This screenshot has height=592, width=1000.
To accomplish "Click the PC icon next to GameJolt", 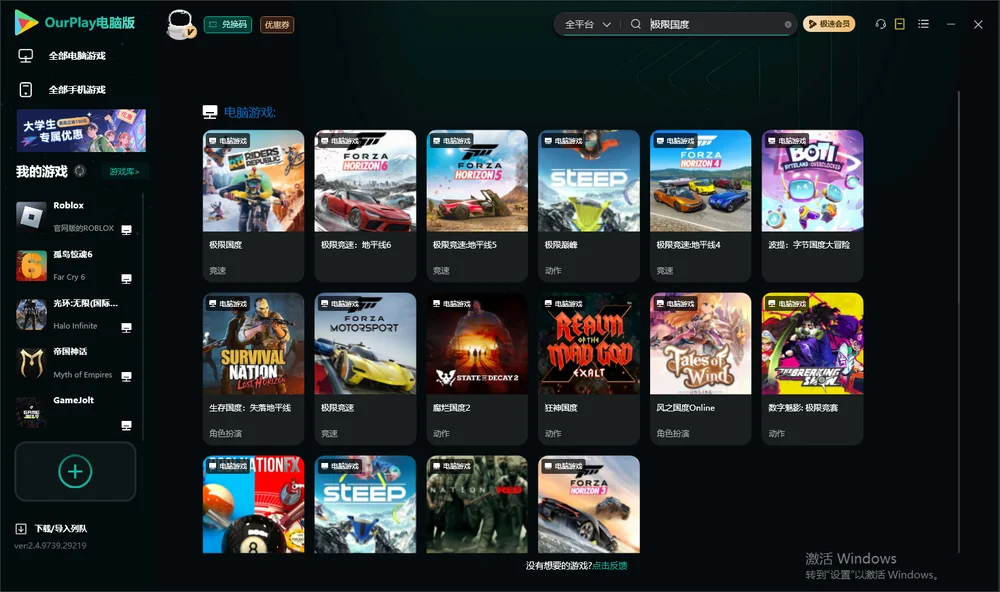I will pos(126,426).
